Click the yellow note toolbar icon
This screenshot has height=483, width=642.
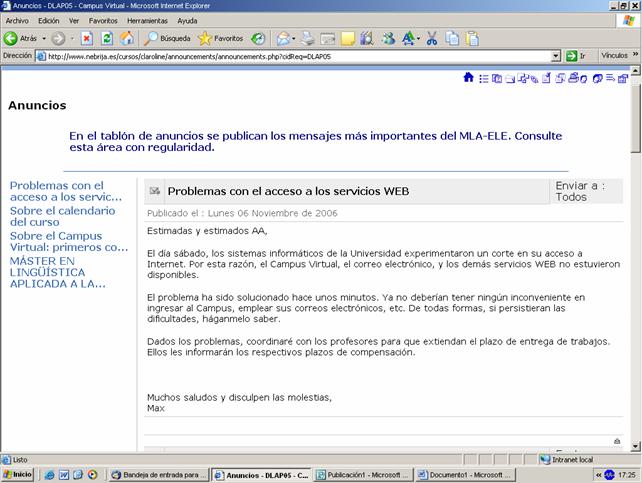348,38
